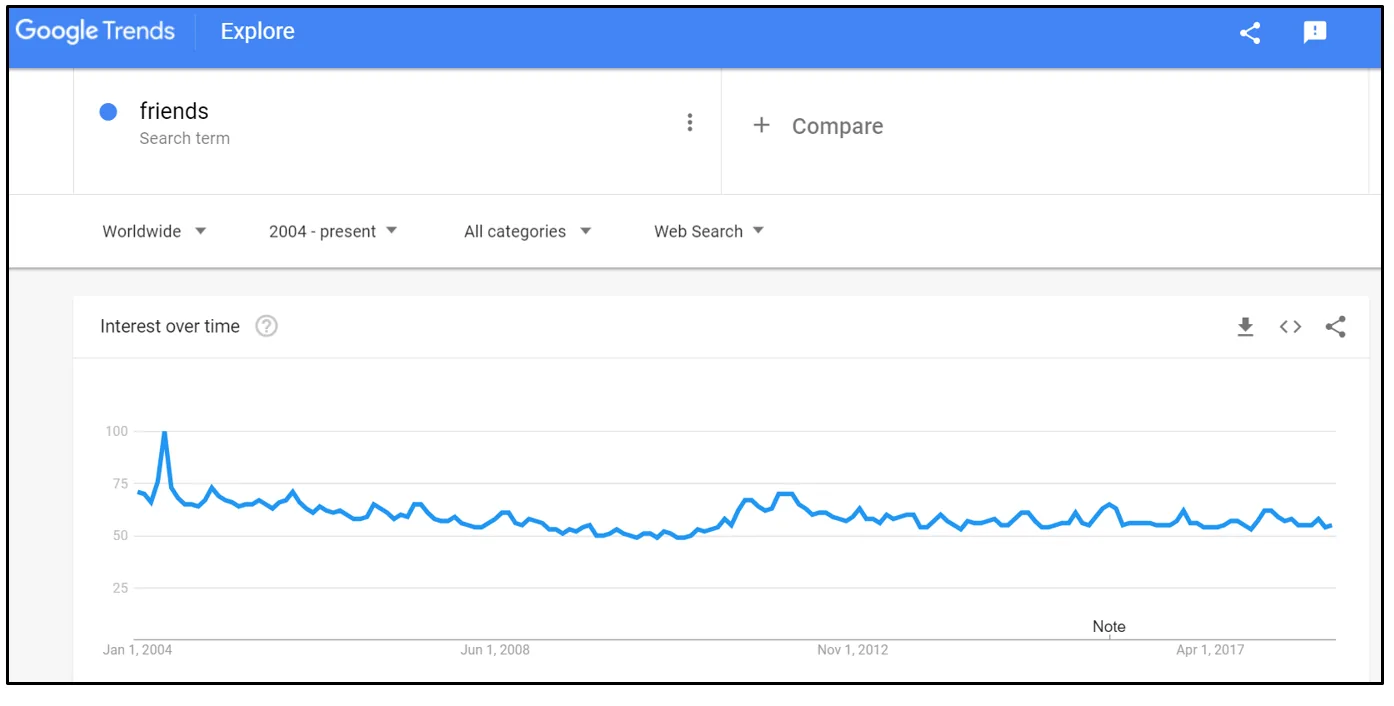
Task: Open the Worldwide region dropdown
Action: point(152,231)
